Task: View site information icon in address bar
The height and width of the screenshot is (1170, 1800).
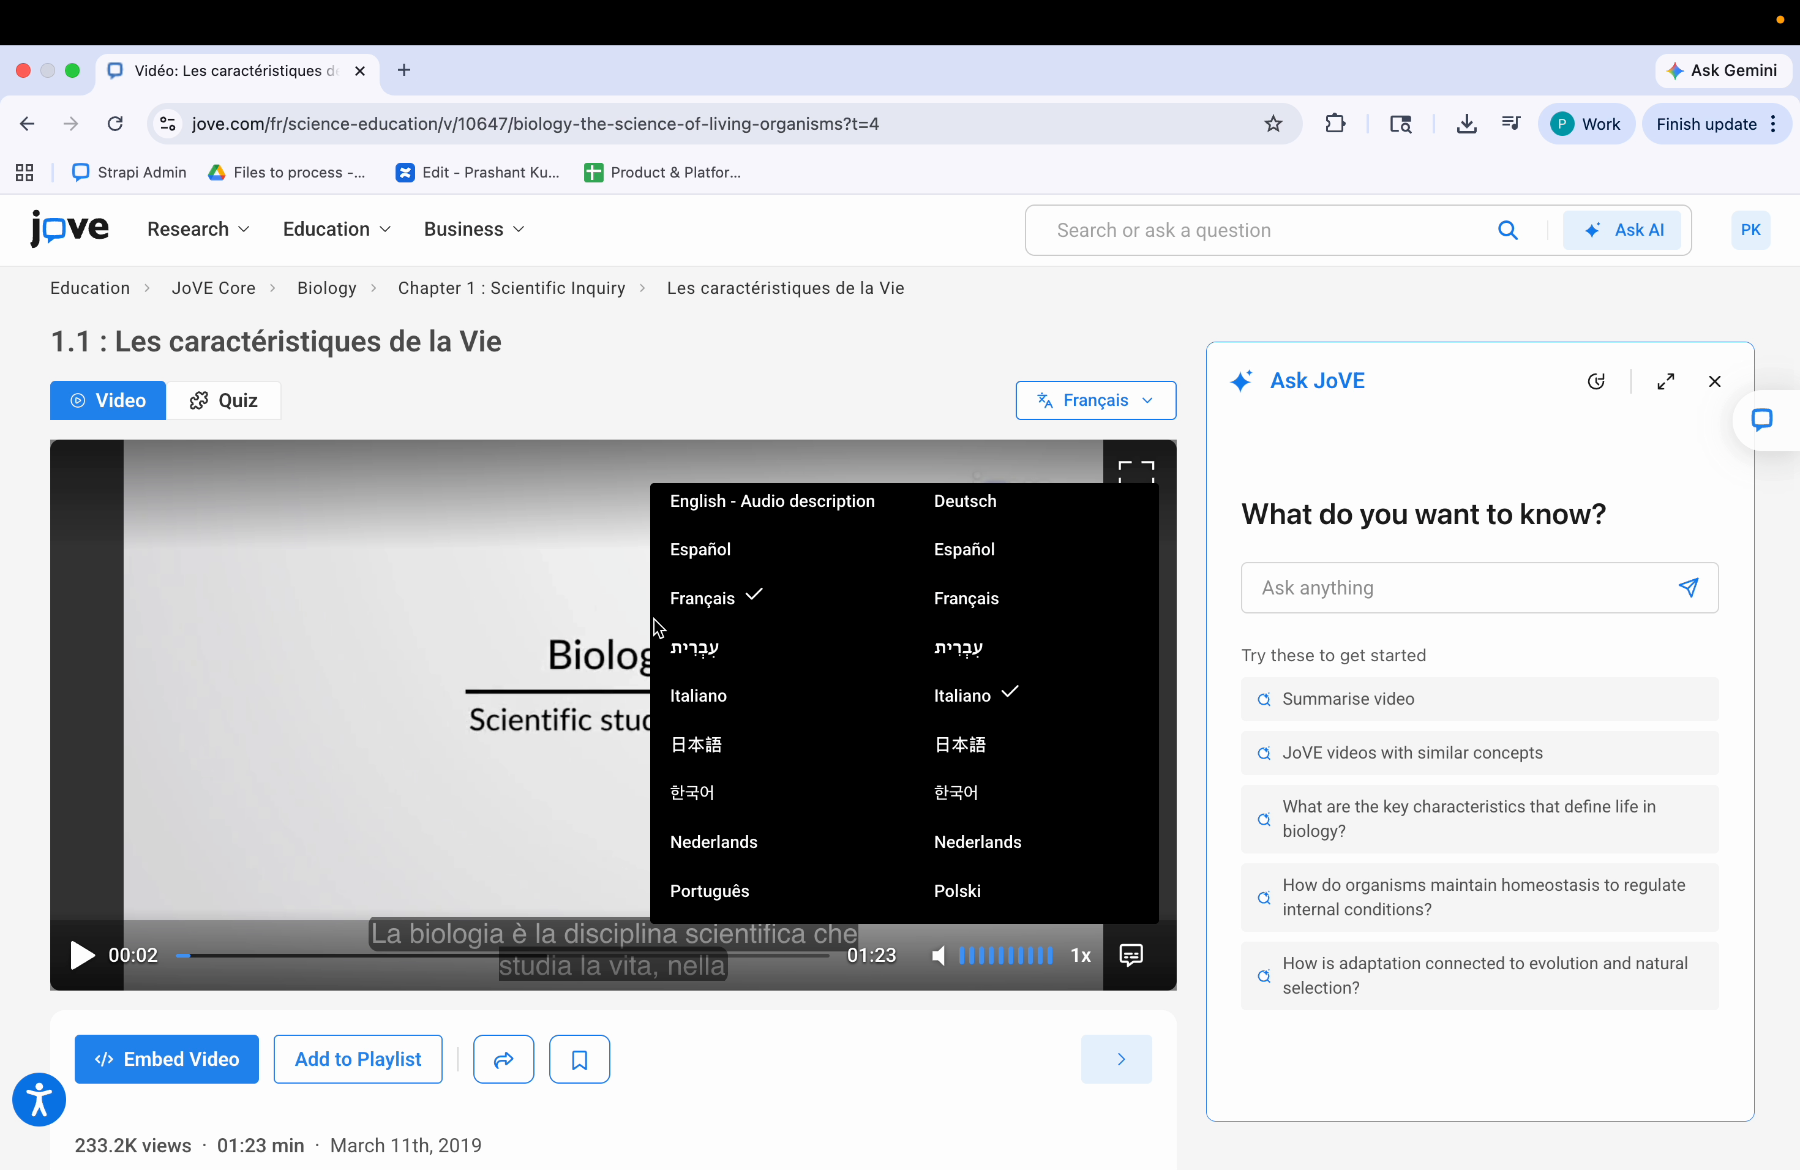Action: (x=168, y=124)
